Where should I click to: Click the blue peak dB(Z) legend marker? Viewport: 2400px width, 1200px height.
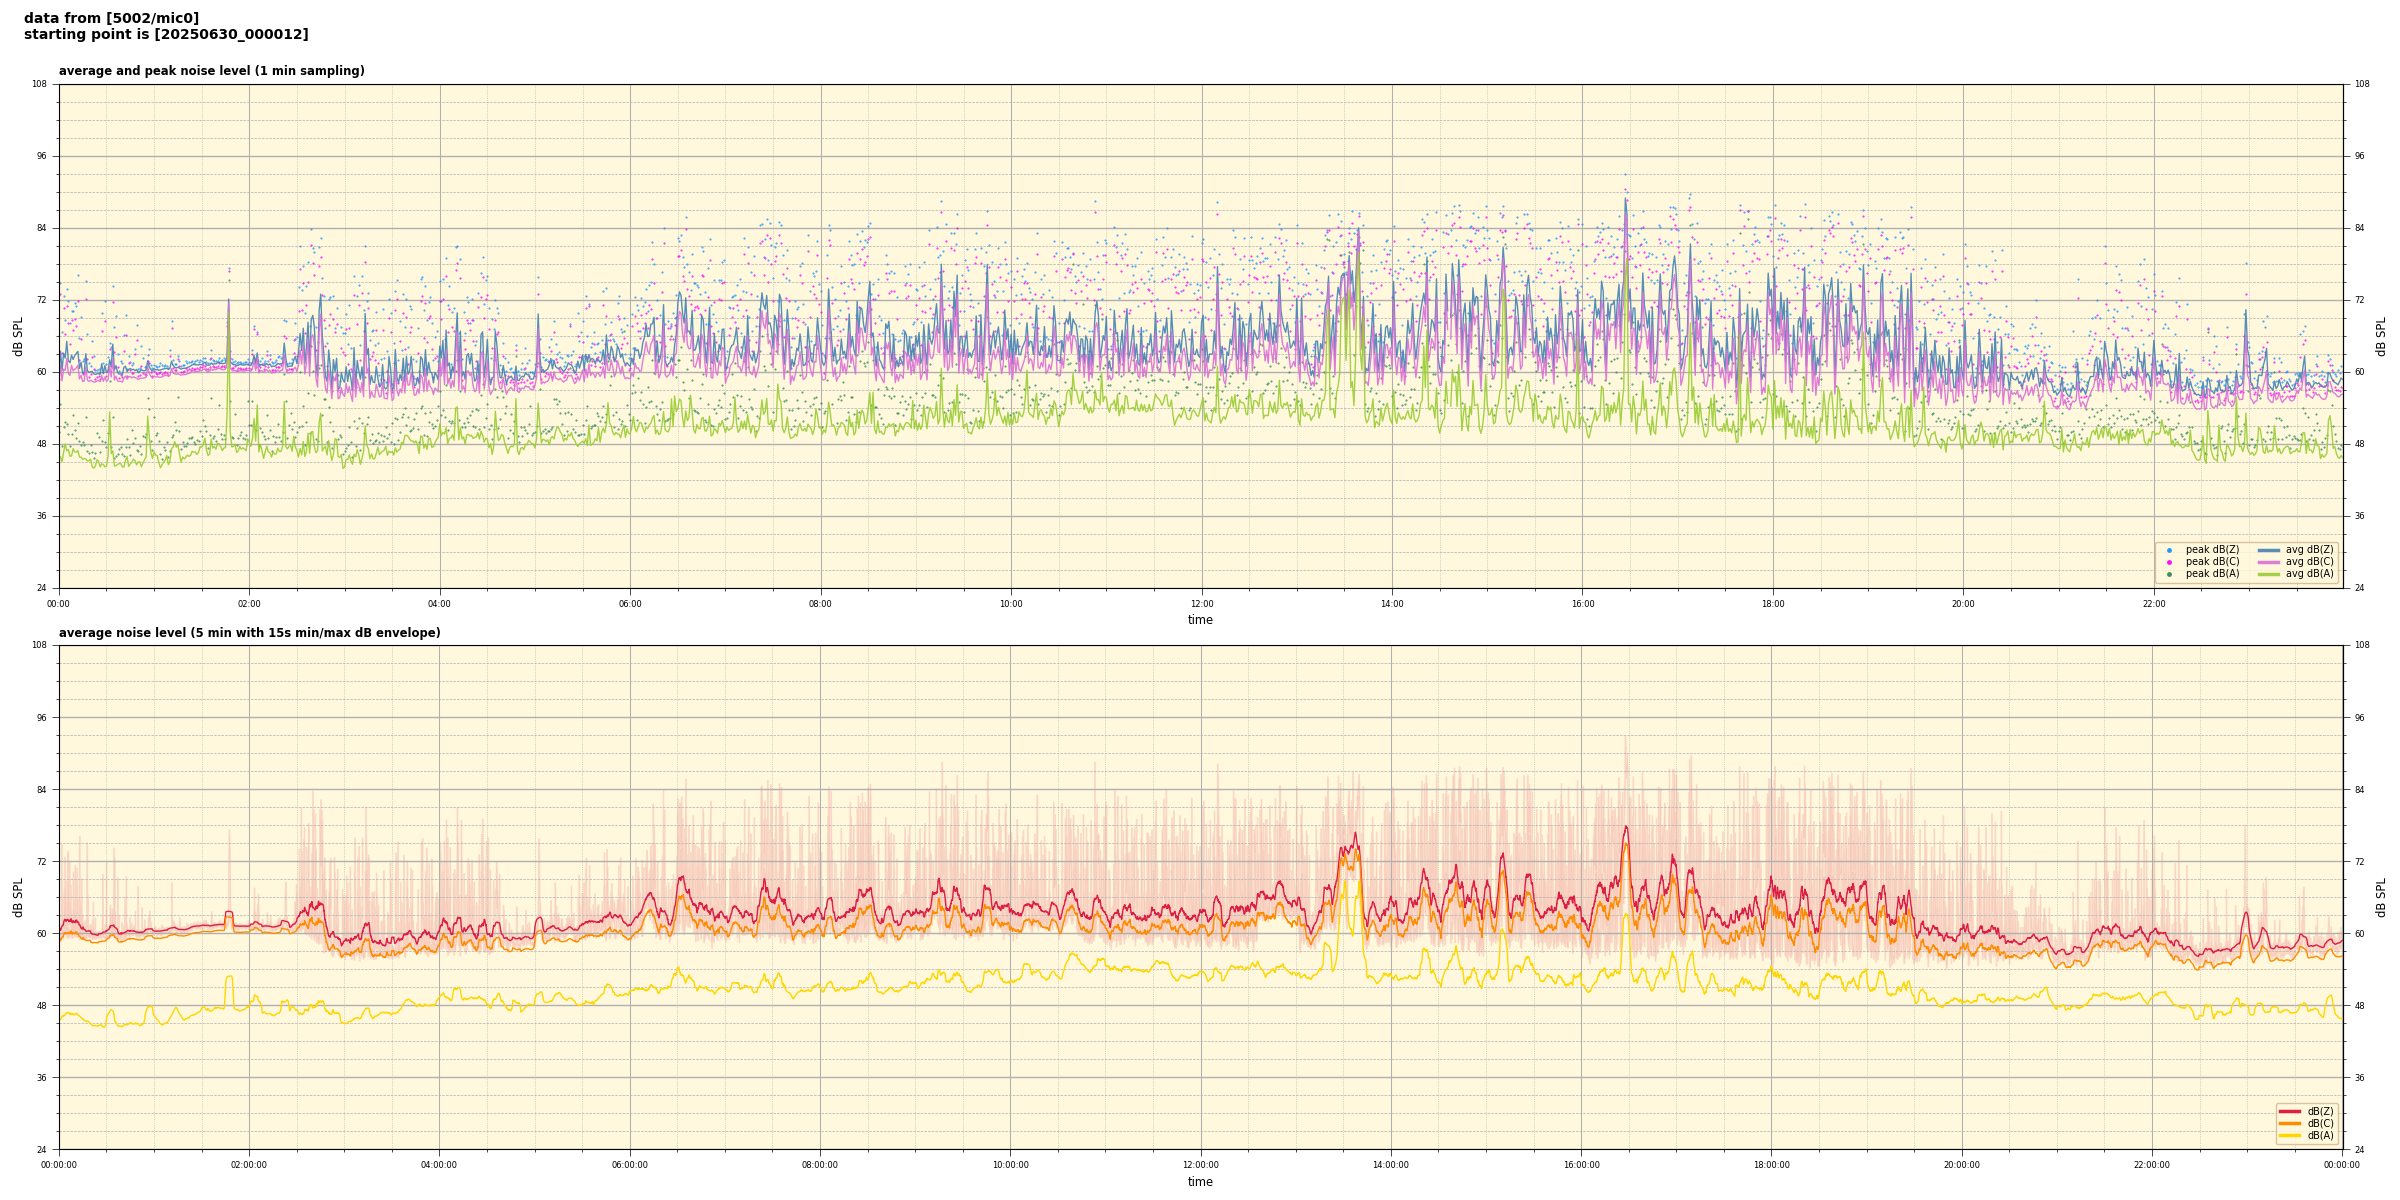click(2169, 550)
